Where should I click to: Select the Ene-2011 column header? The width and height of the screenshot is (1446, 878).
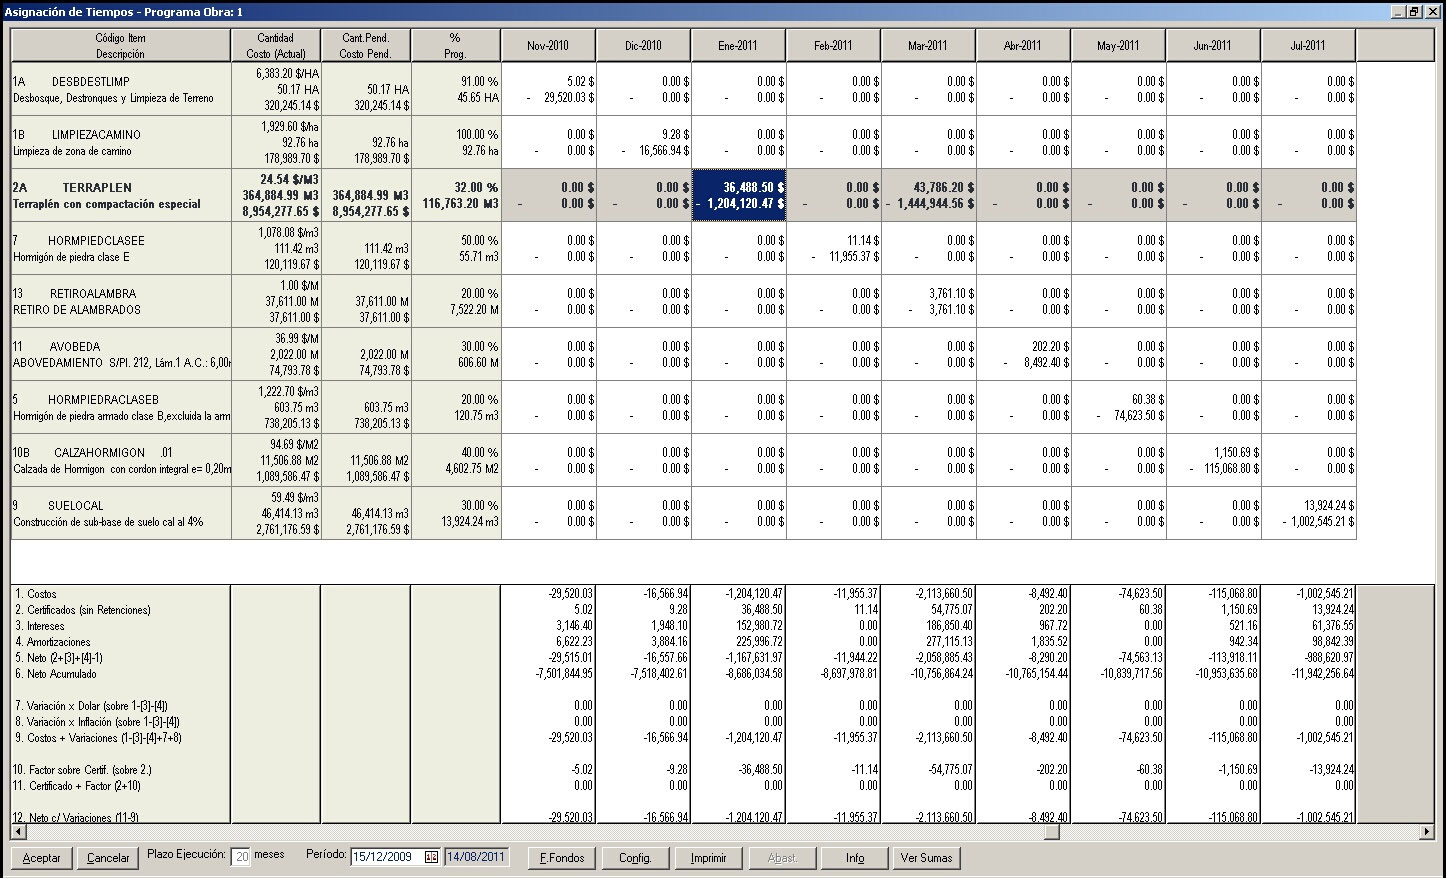(x=738, y=45)
